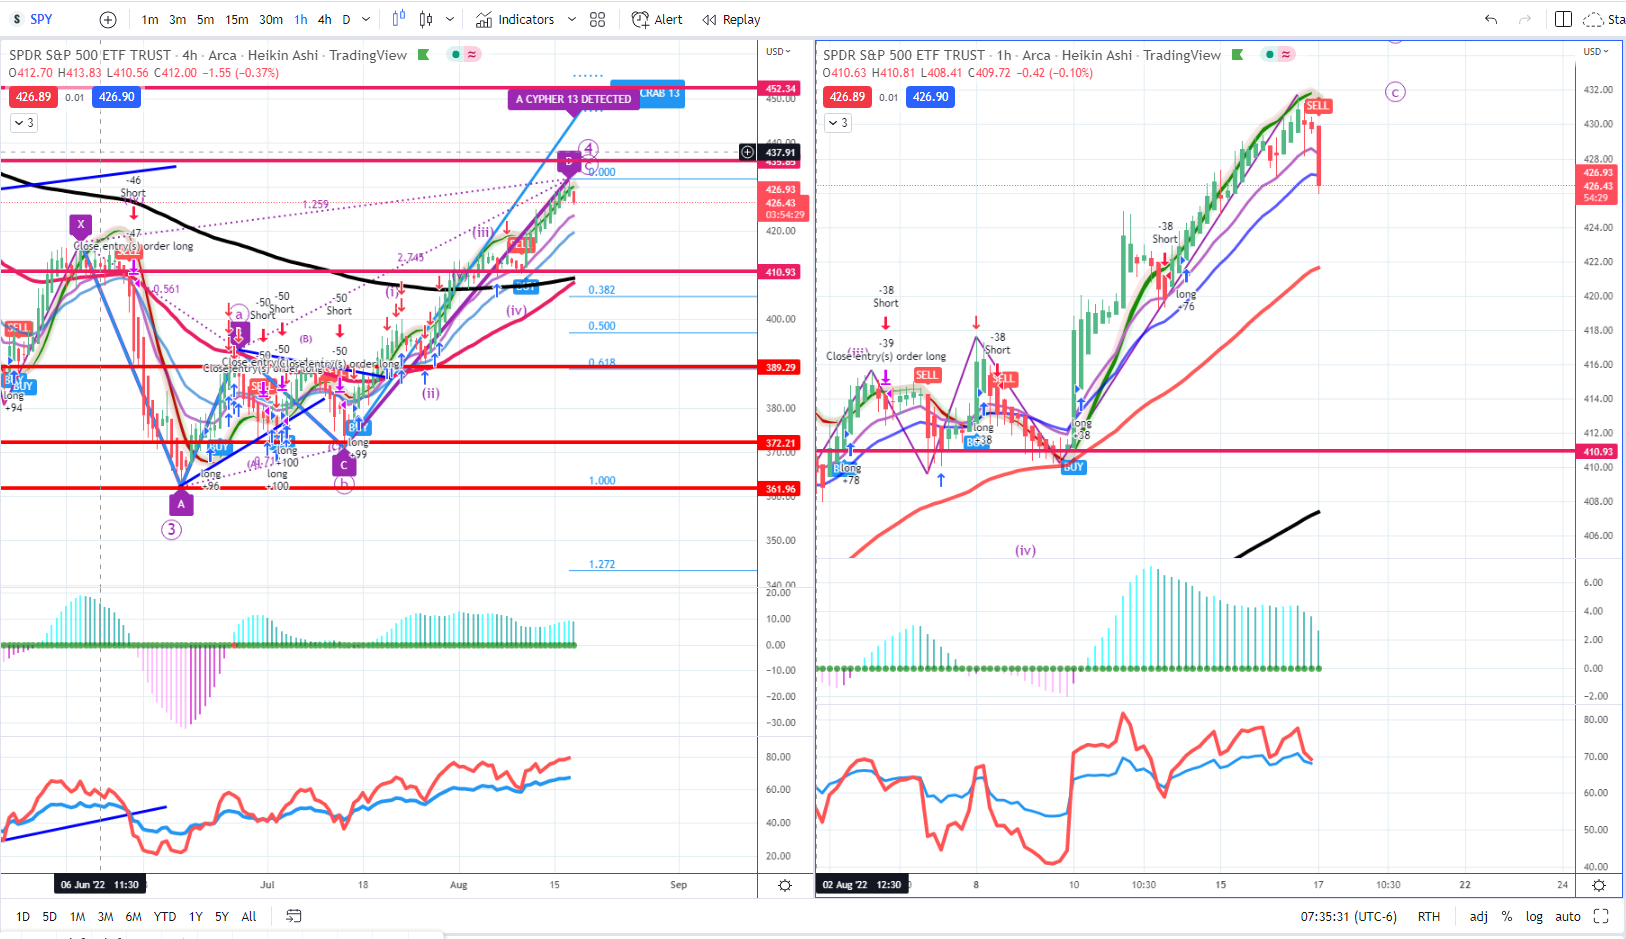
Task: Expand the timeframe interval dropdown
Action: pyautogui.click(x=366, y=19)
